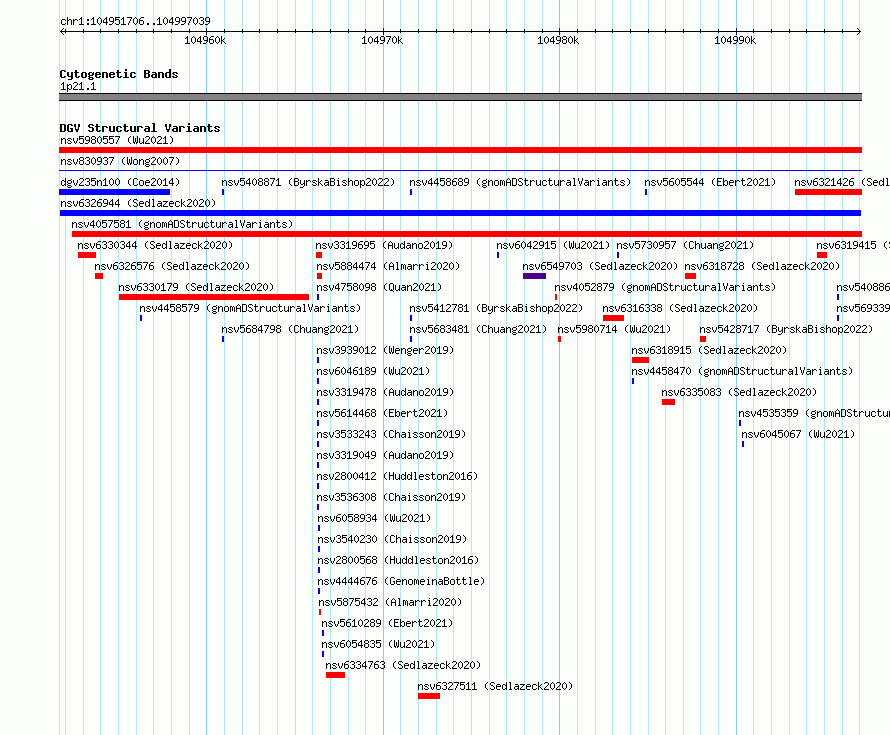Screen dimensions: 890x735
Task: Click nsv3533243 (Chaisson2019) variant
Action: point(391,434)
